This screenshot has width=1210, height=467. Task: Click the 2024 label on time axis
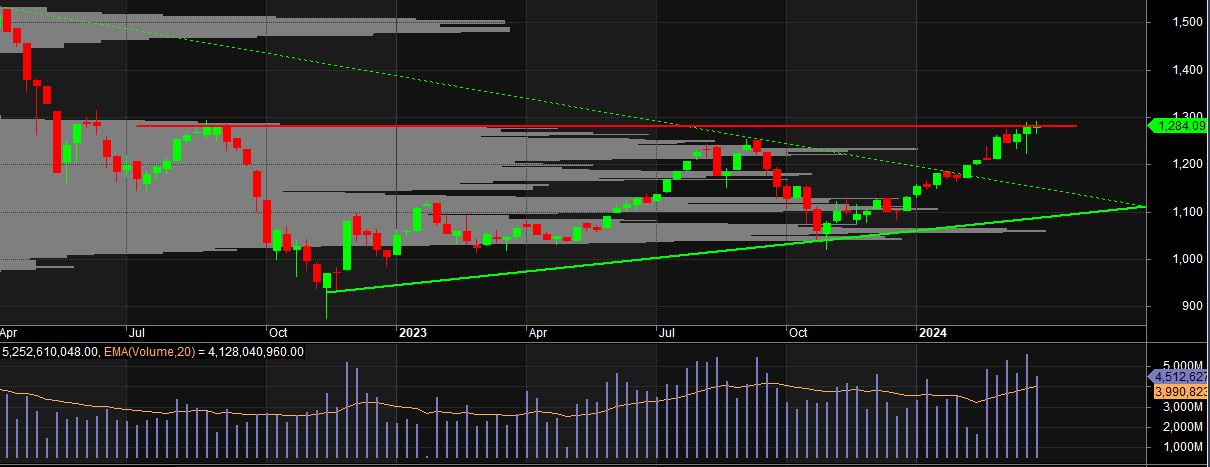(933, 332)
